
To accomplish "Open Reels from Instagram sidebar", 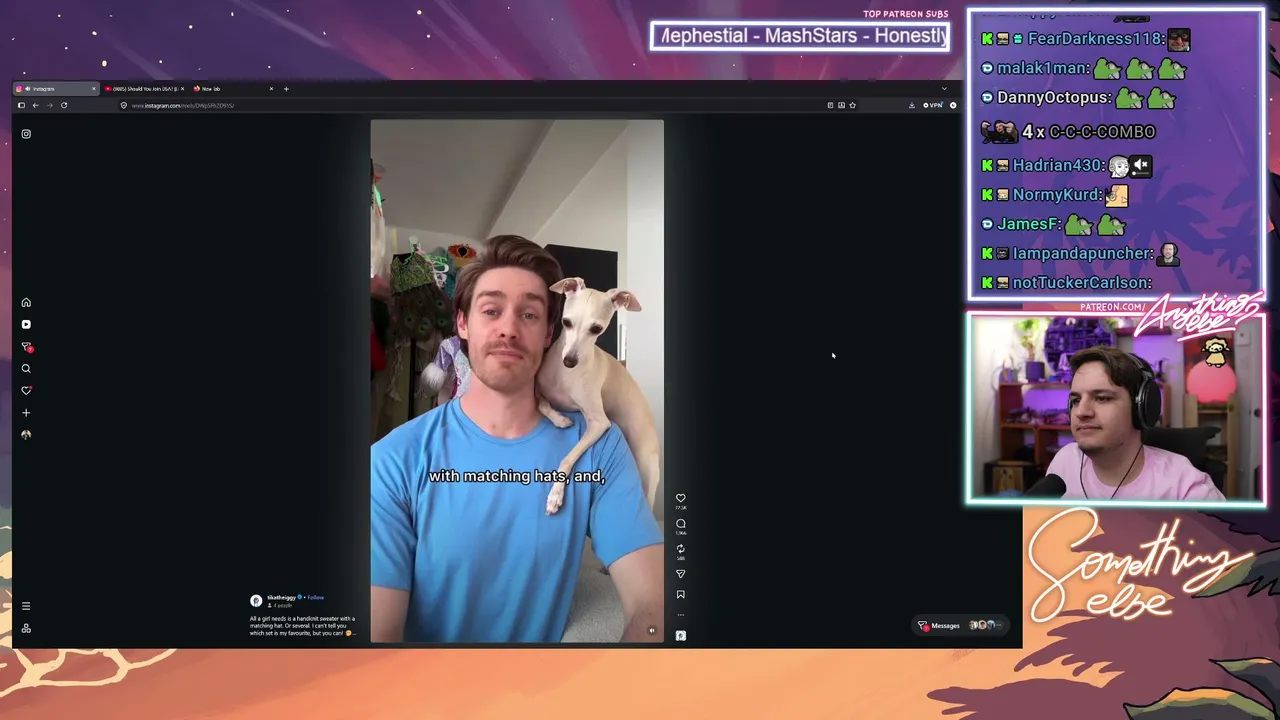I will [26, 324].
